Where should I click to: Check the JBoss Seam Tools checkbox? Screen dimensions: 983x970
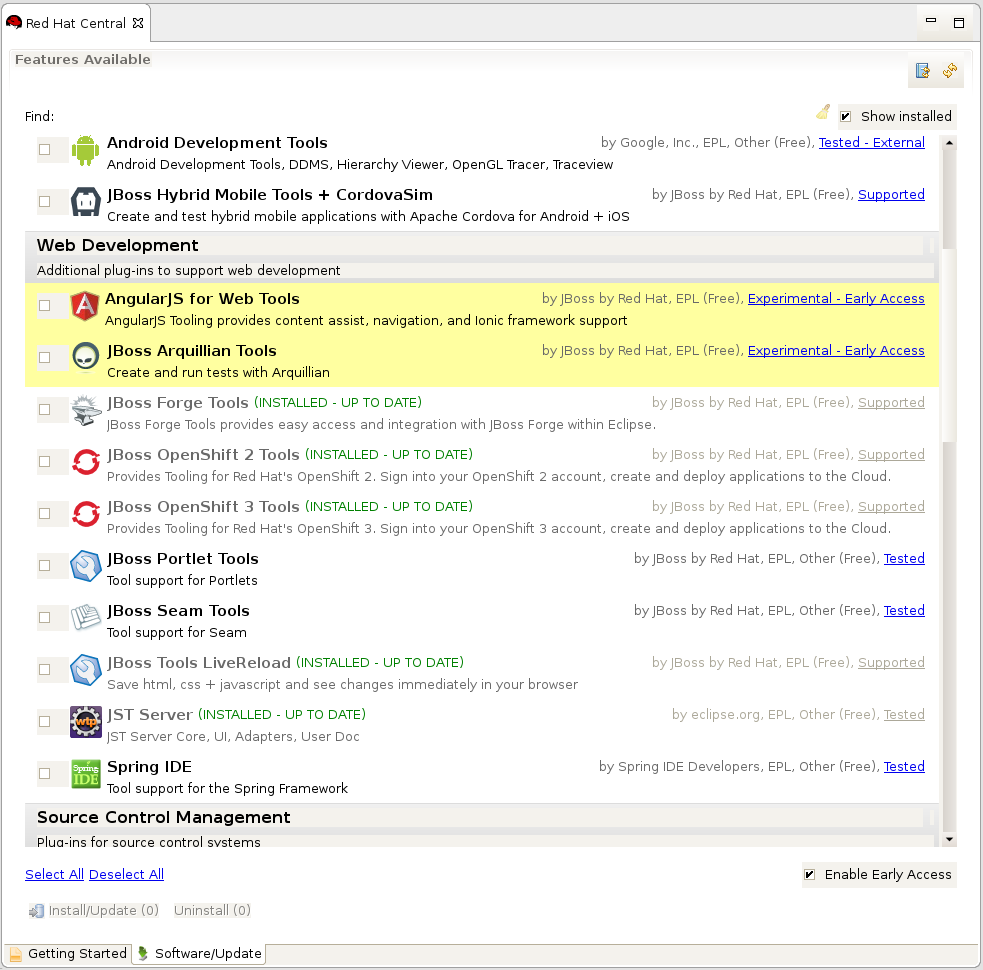(45, 618)
